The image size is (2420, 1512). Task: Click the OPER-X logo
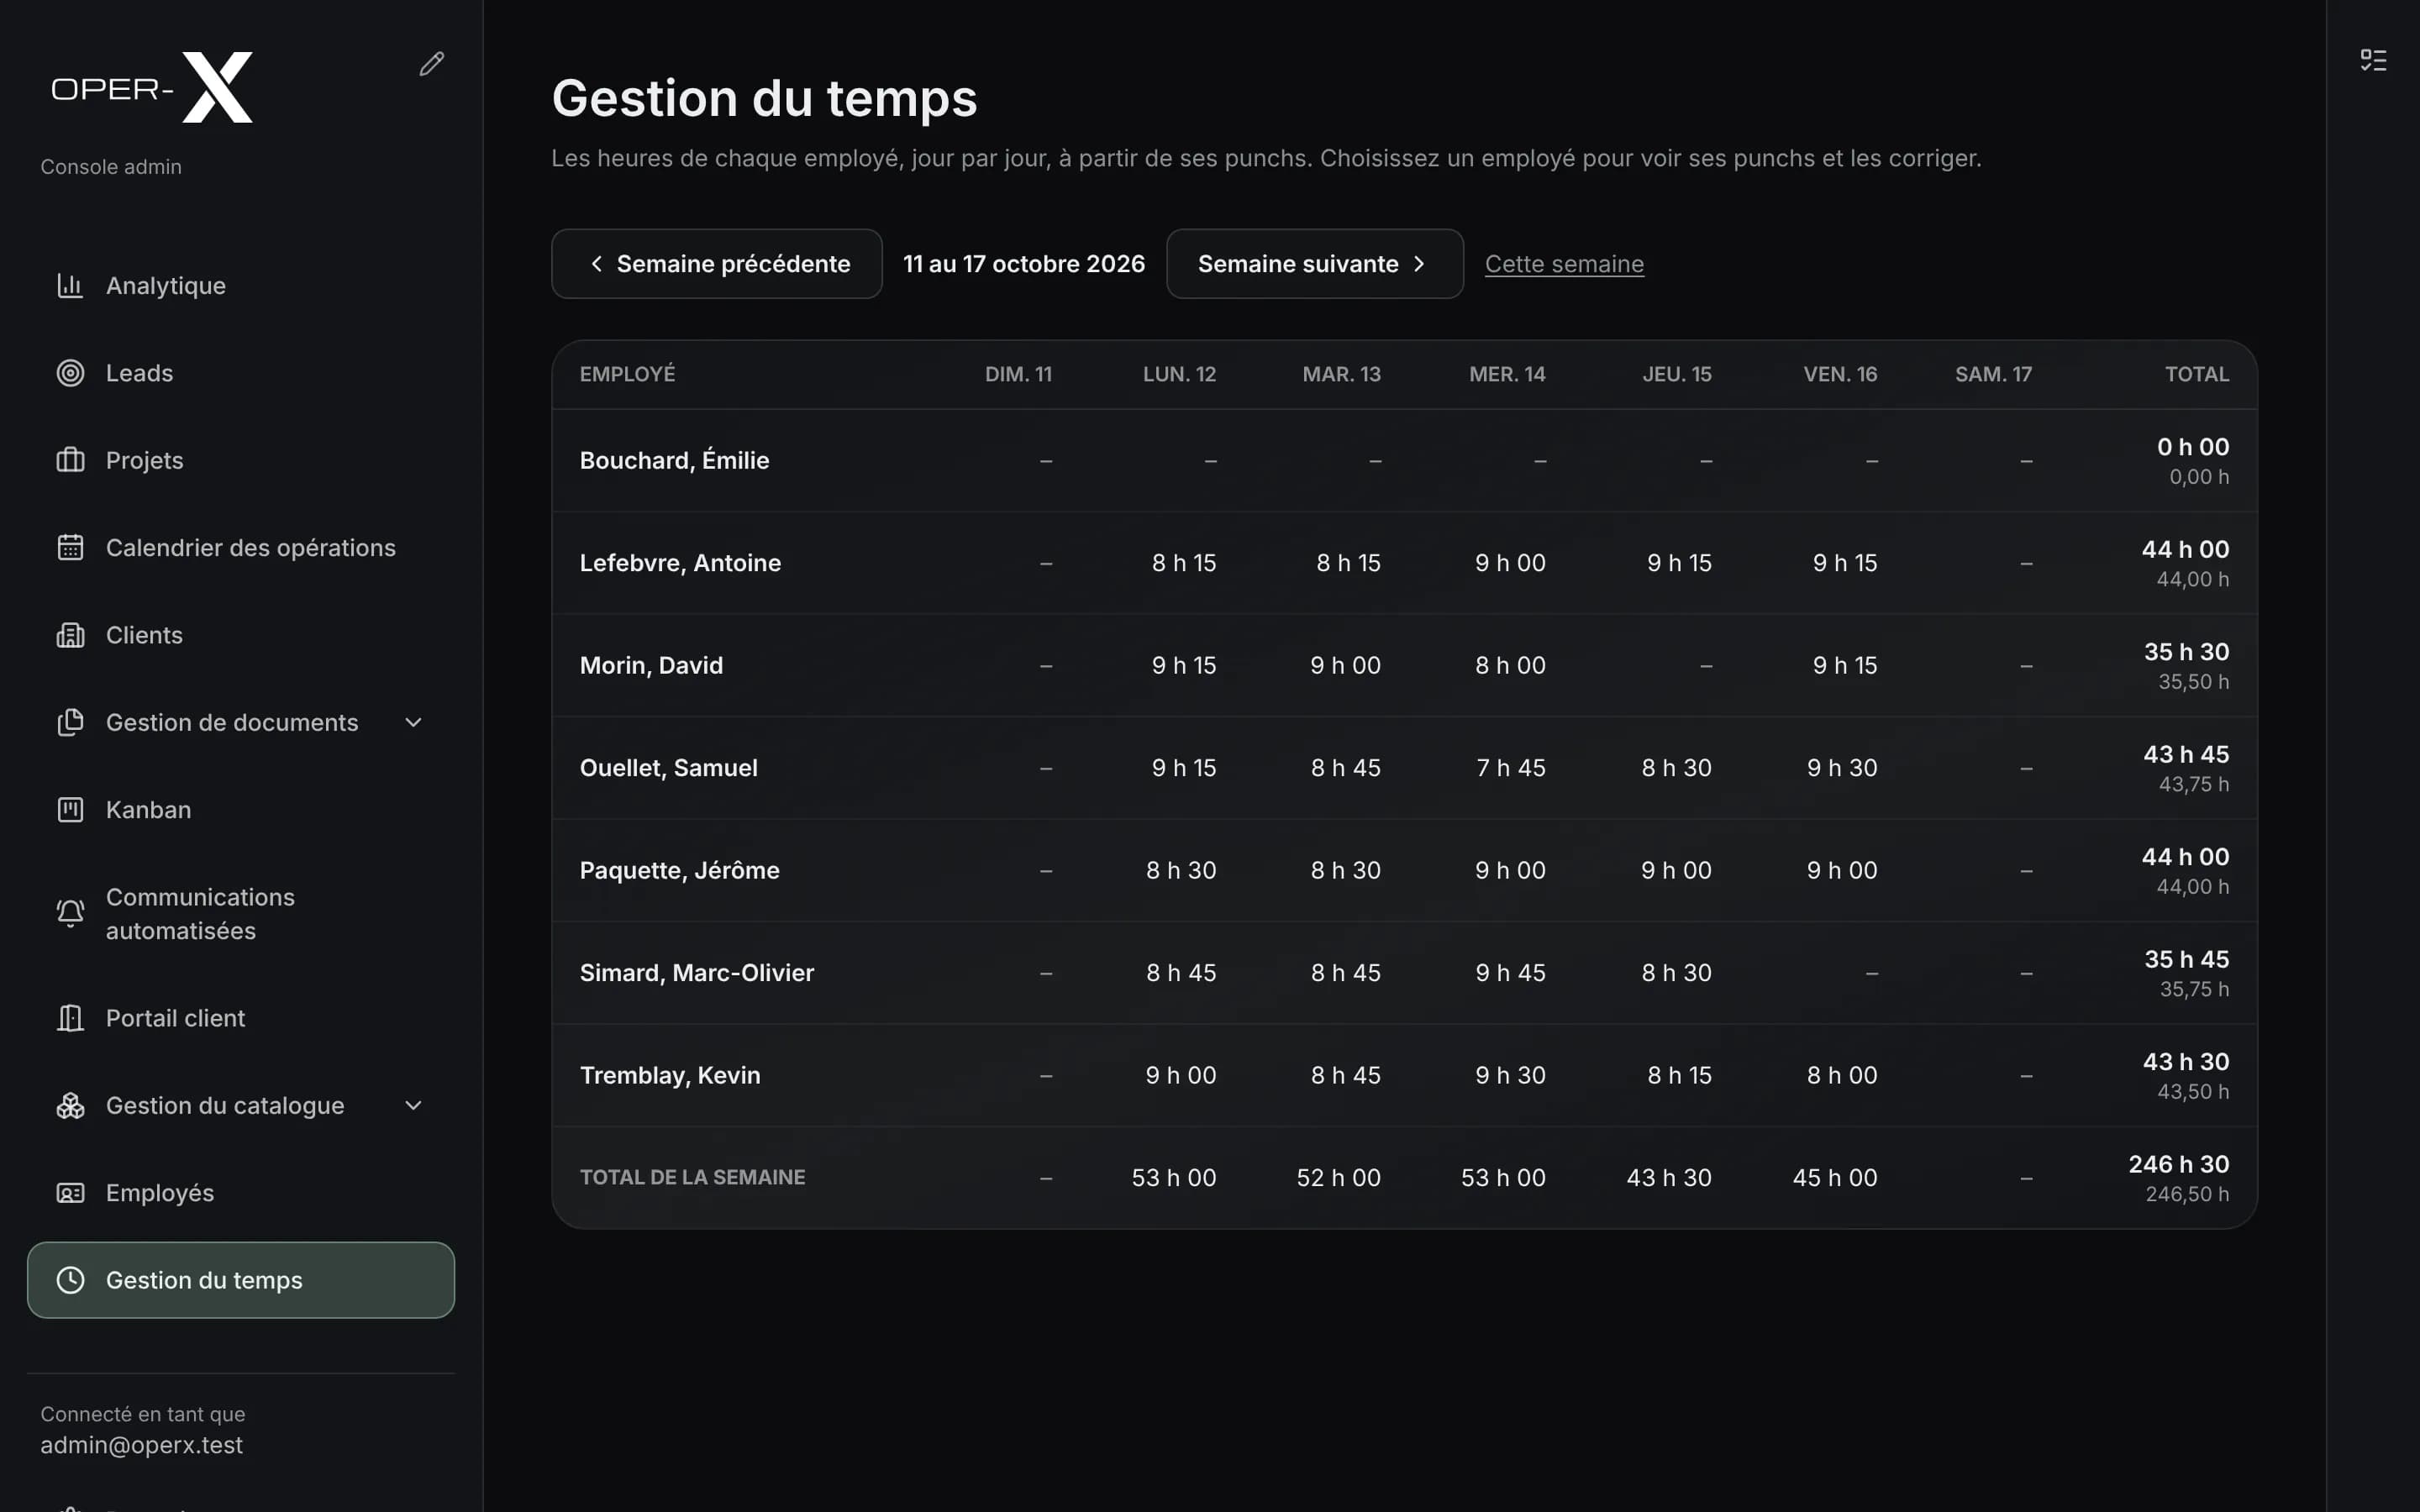tap(152, 88)
